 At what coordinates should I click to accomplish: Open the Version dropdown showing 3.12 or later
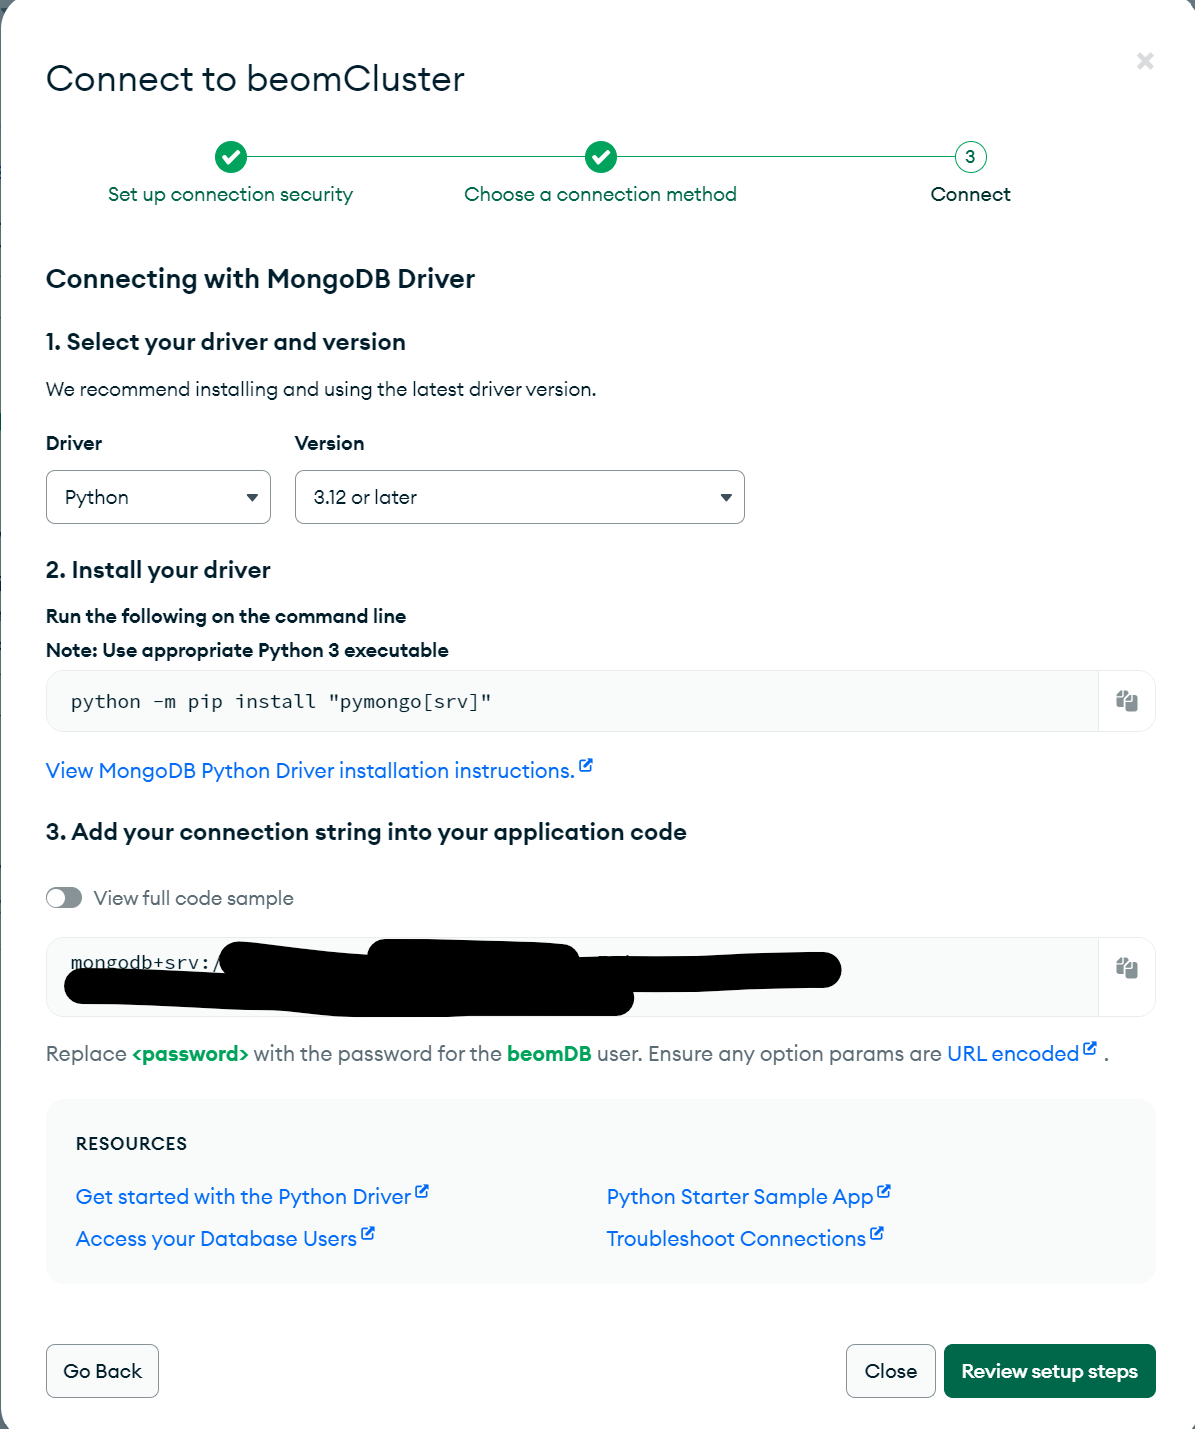tap(519, 497)
